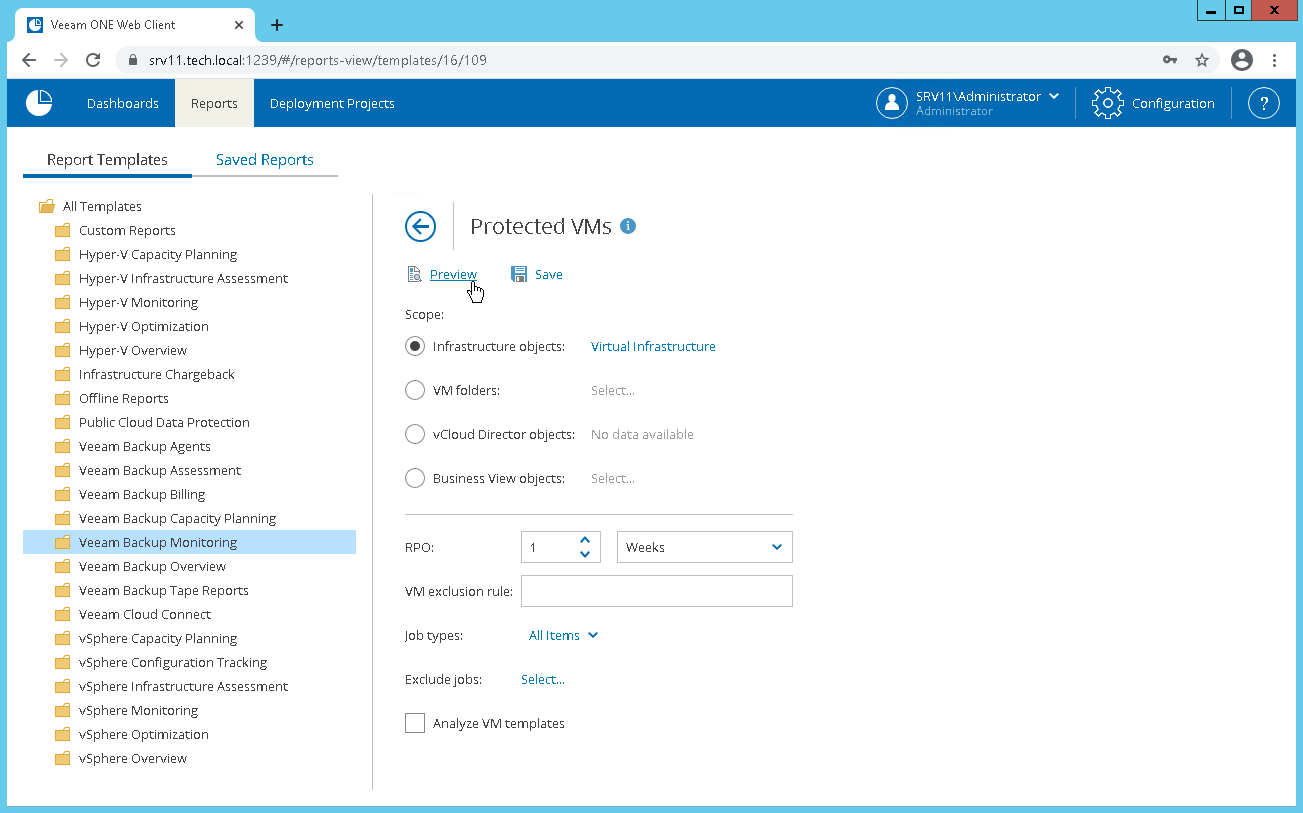This screenshot has height=813, width=1303.
Task: Select the Business View objects radio button
Action: 415,478
